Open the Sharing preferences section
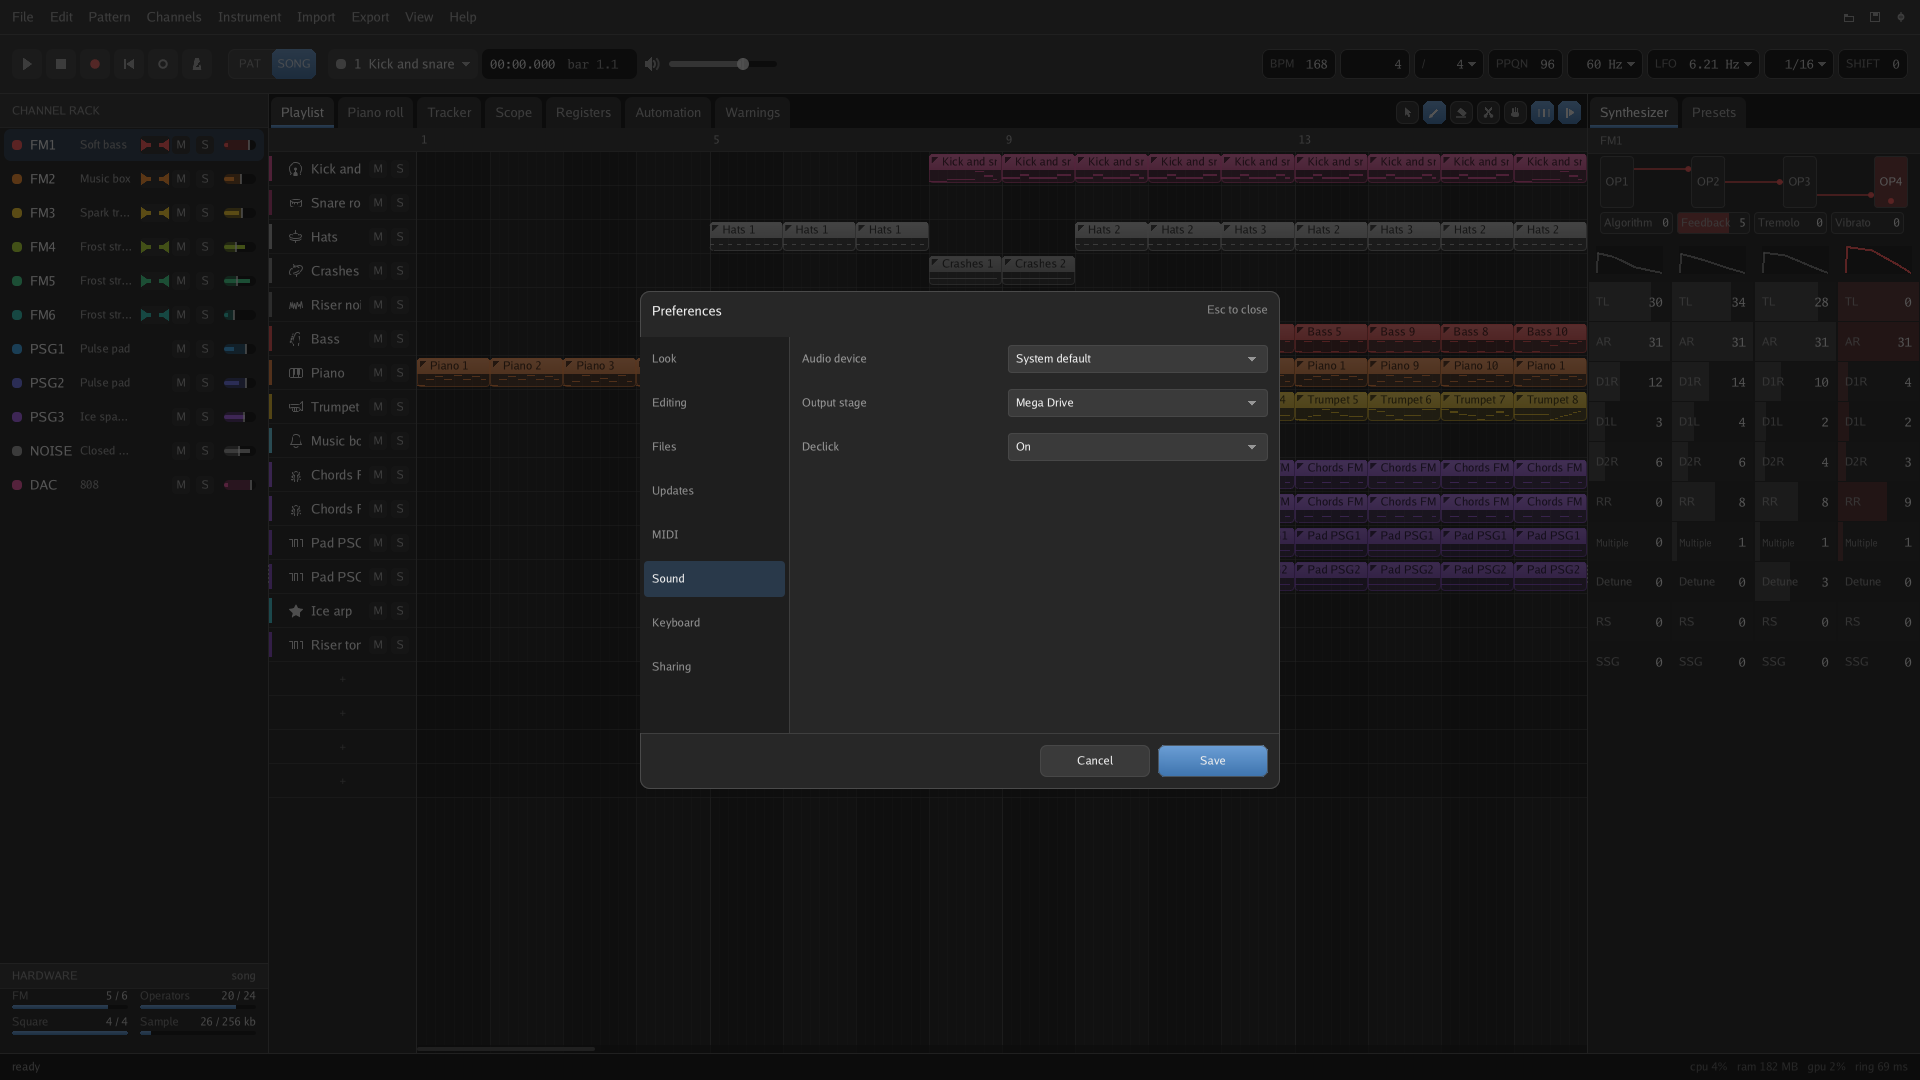1920x1080 pixels. coord(714,667)
